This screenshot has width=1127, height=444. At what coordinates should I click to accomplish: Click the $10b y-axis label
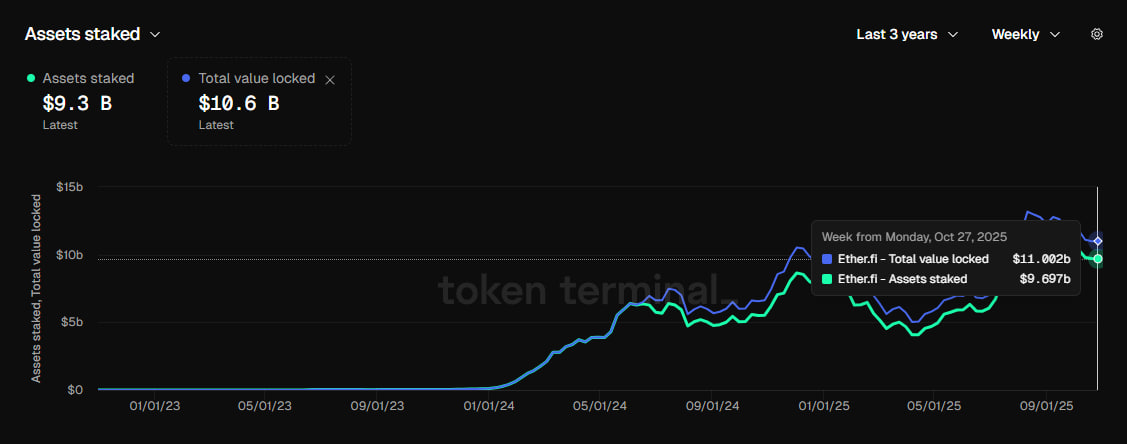(69, 255)
